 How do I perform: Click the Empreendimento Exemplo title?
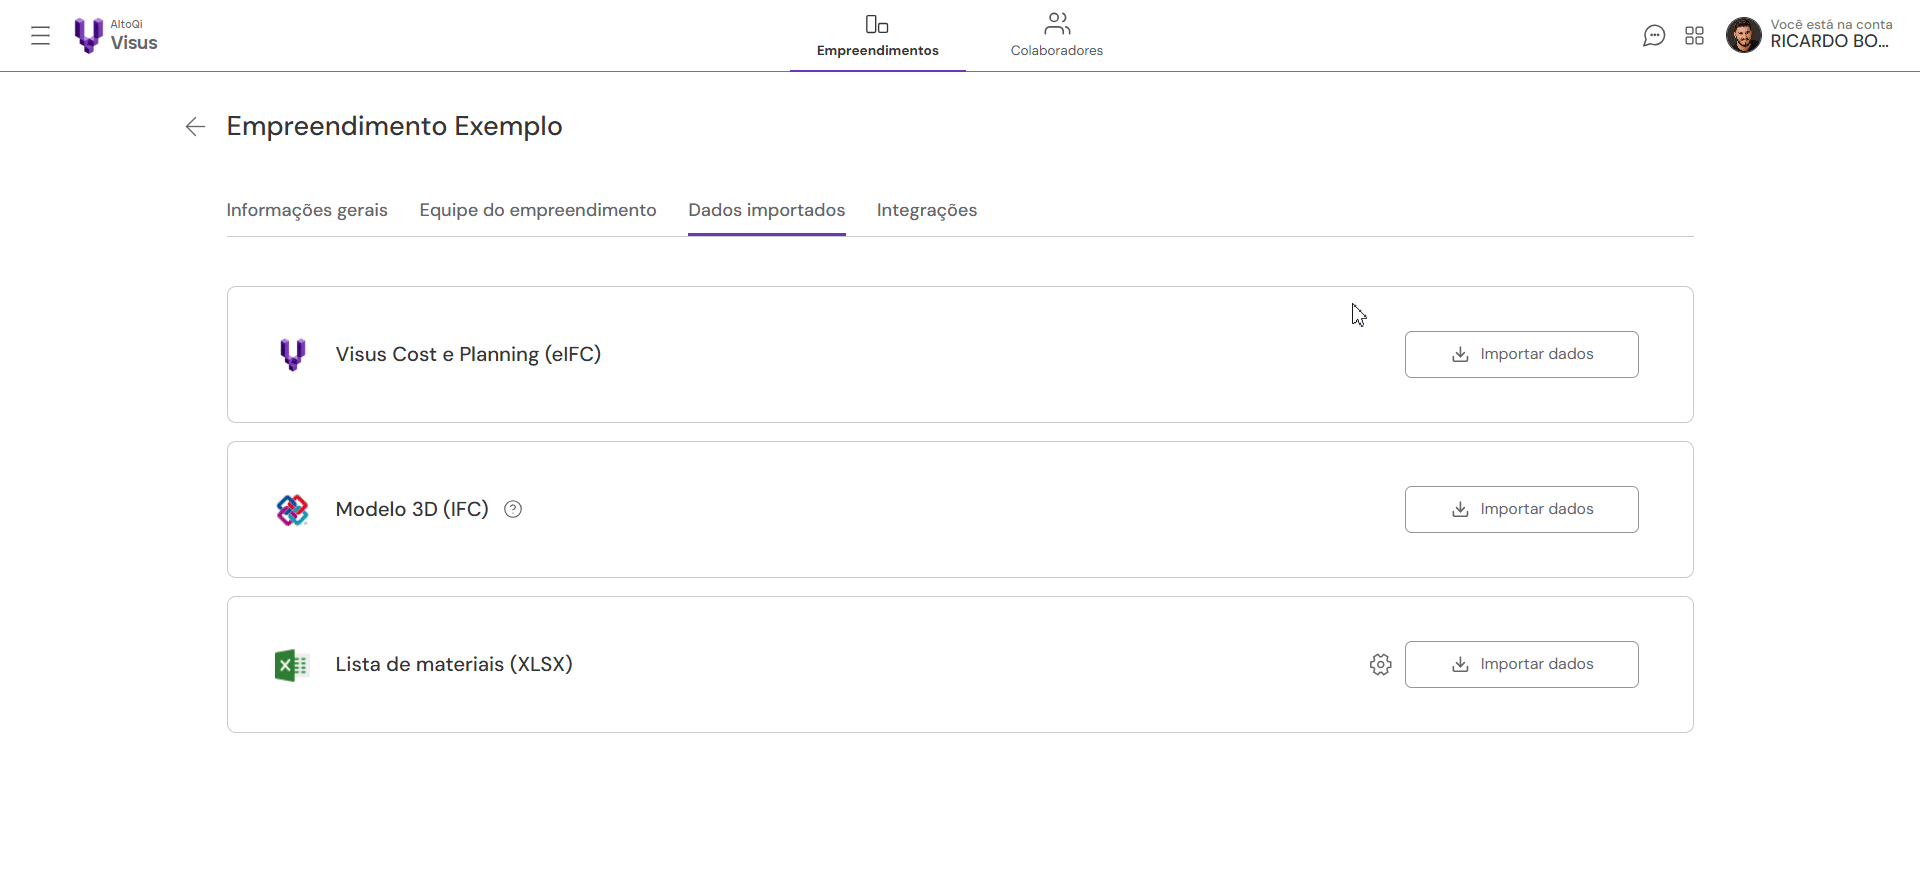394,126
